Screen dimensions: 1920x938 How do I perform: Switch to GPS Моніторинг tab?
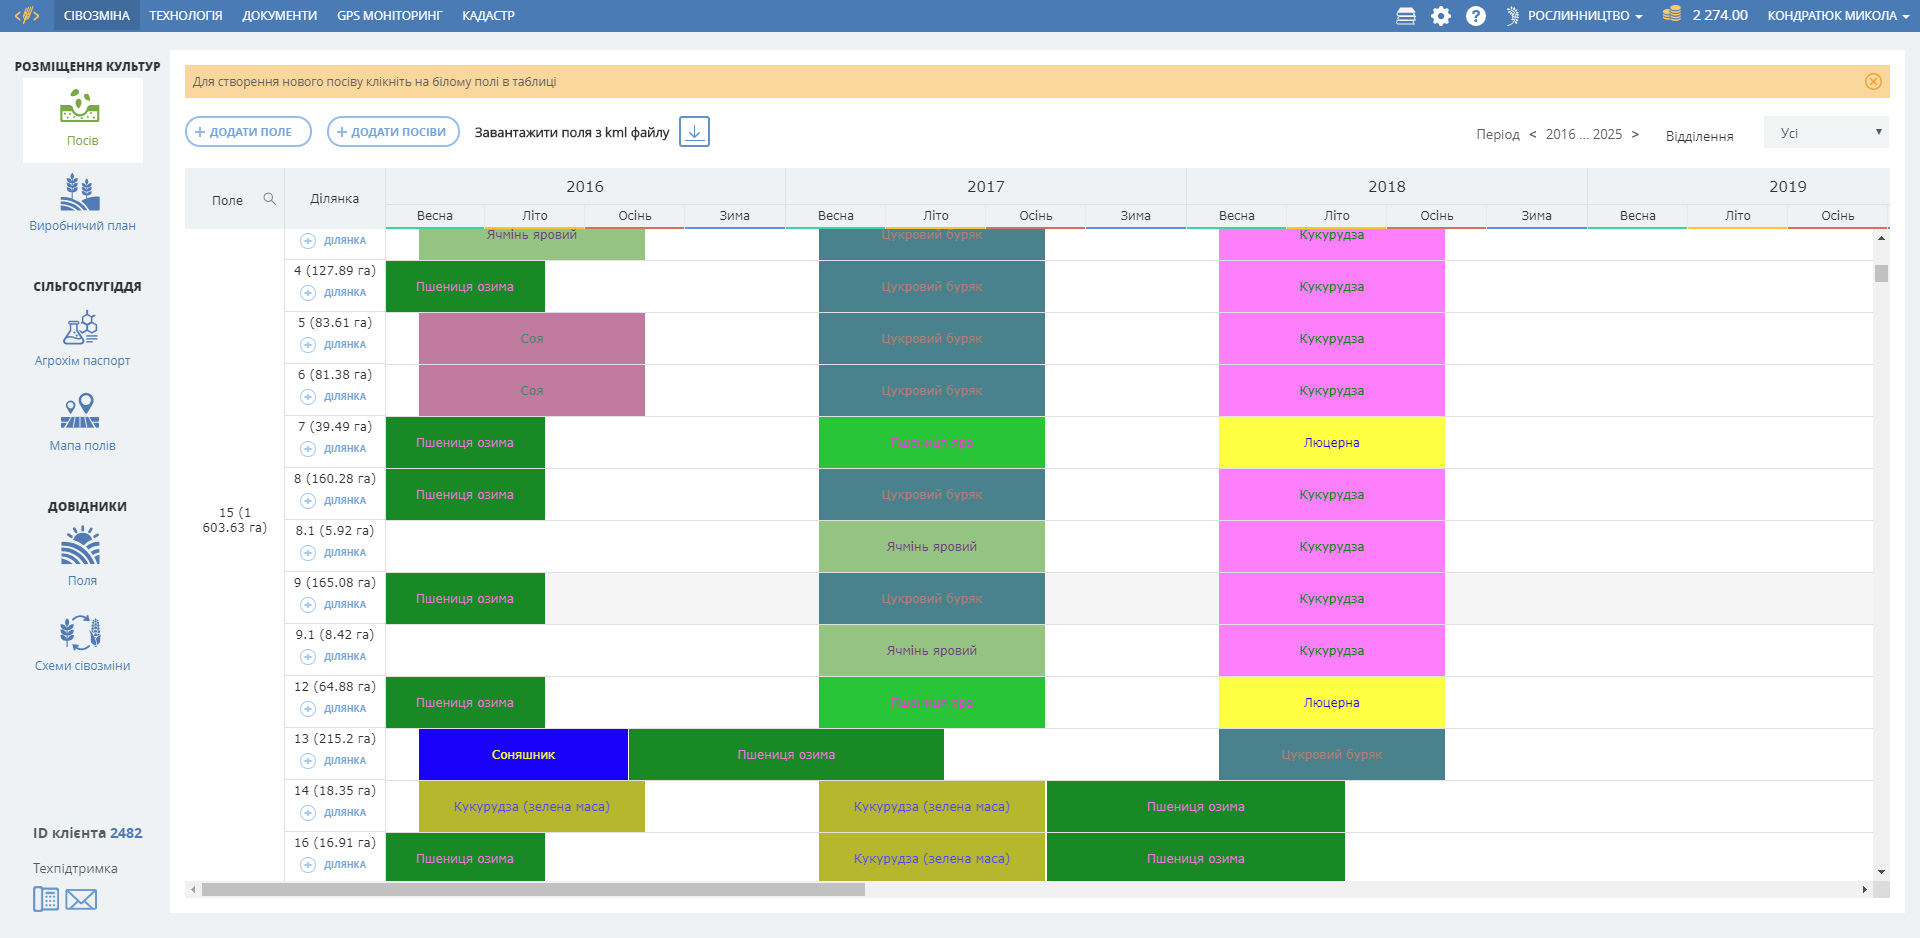tap(389, 16)
